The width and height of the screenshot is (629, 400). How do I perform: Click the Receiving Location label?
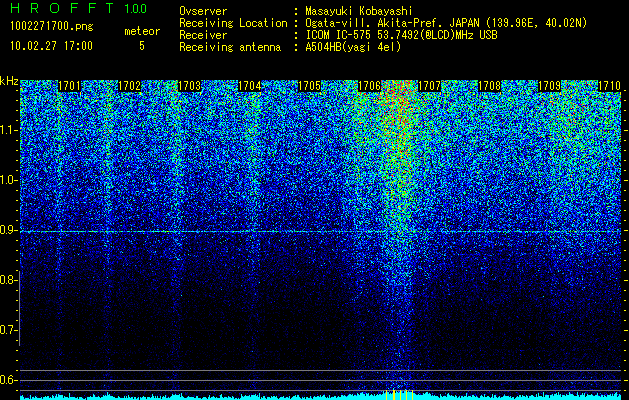point(233,23)
